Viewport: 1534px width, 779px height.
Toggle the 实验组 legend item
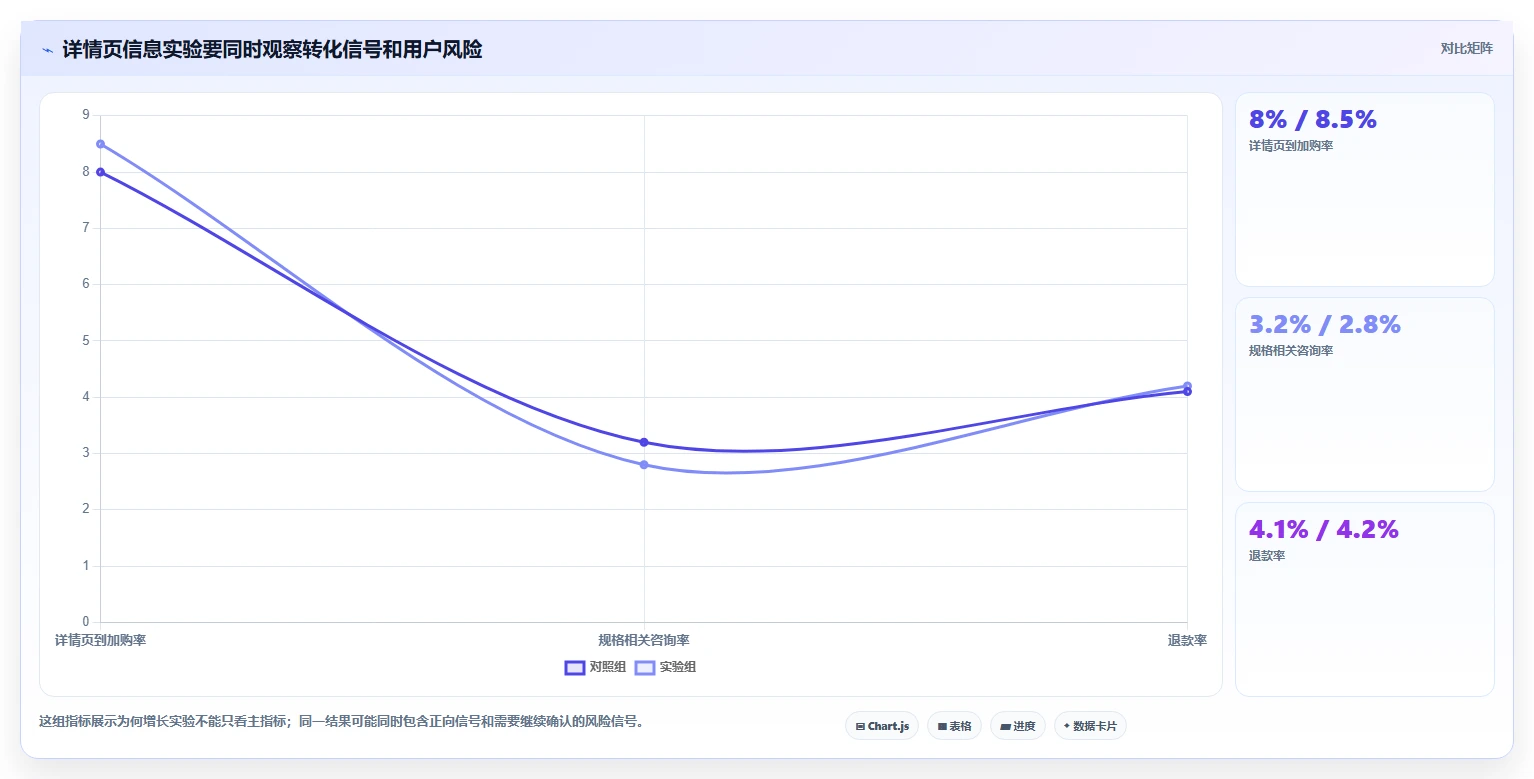pyautogui.click(x=665, y=667)
